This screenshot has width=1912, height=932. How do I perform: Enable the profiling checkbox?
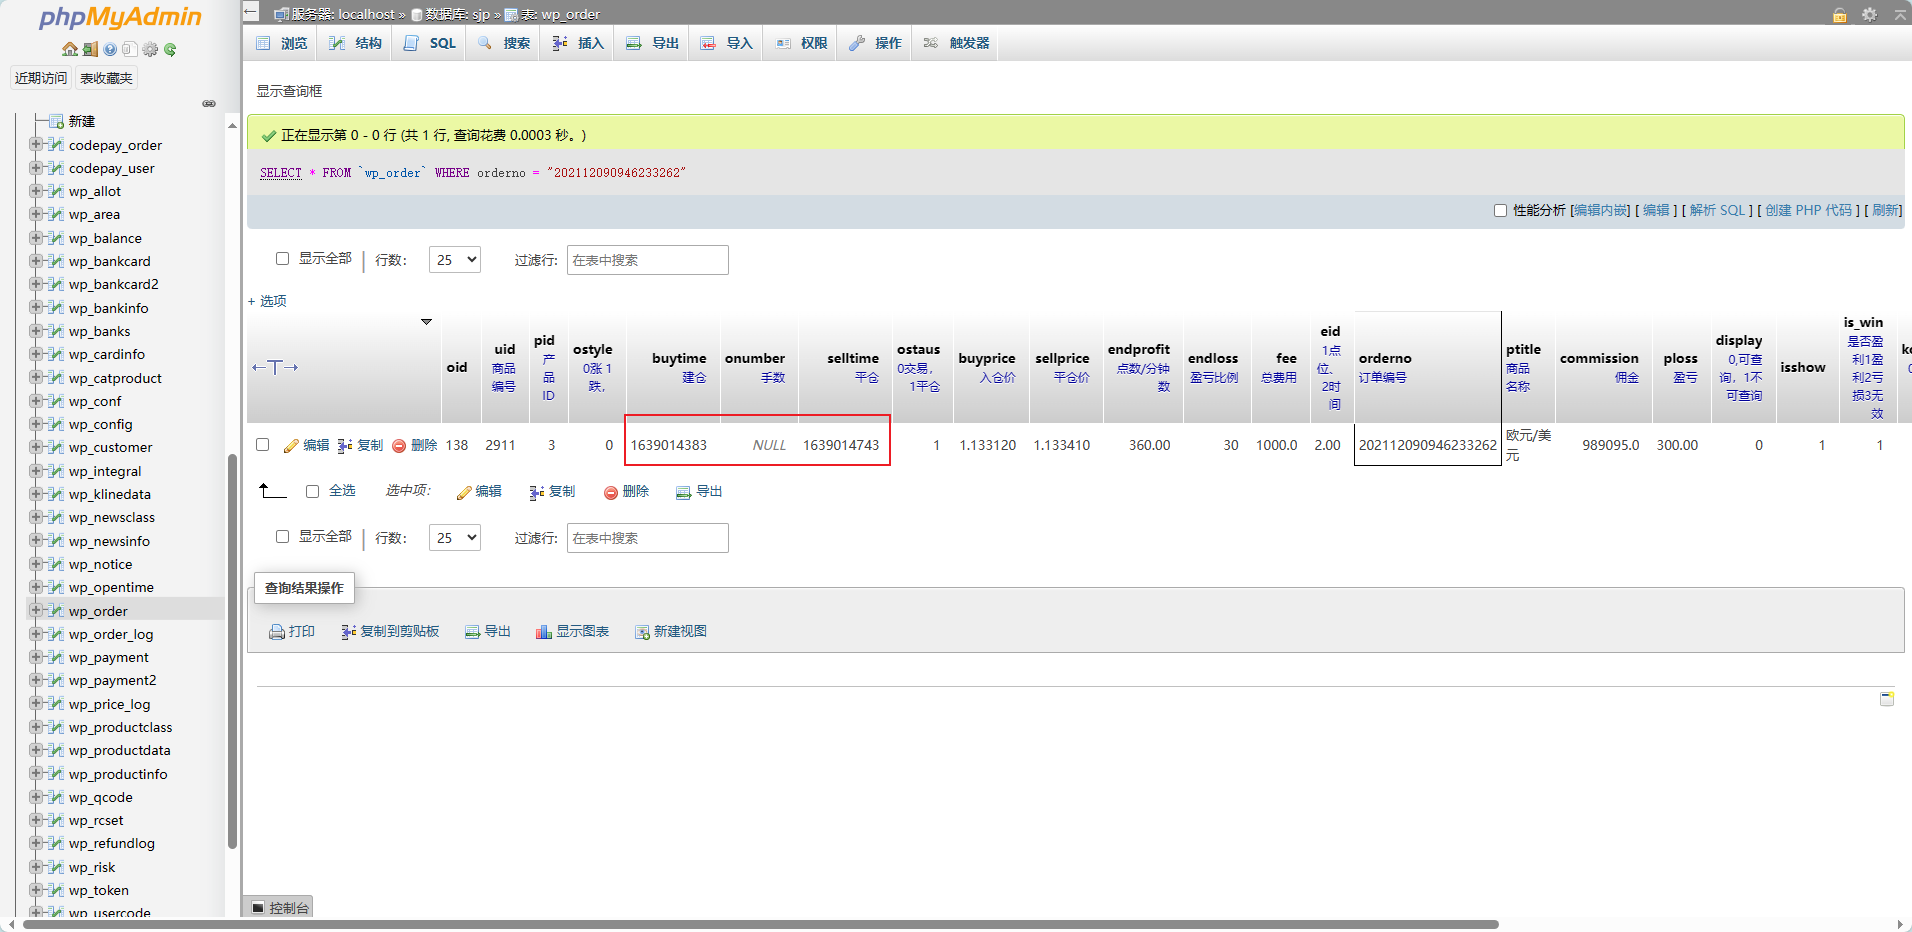pos(1500,210)
